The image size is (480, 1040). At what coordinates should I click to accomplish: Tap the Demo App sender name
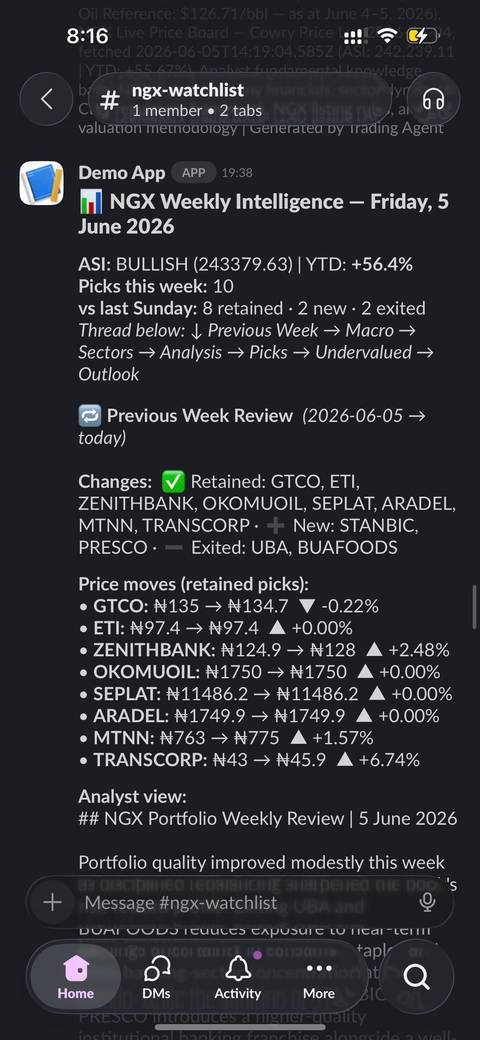click(x=122, y=173)
